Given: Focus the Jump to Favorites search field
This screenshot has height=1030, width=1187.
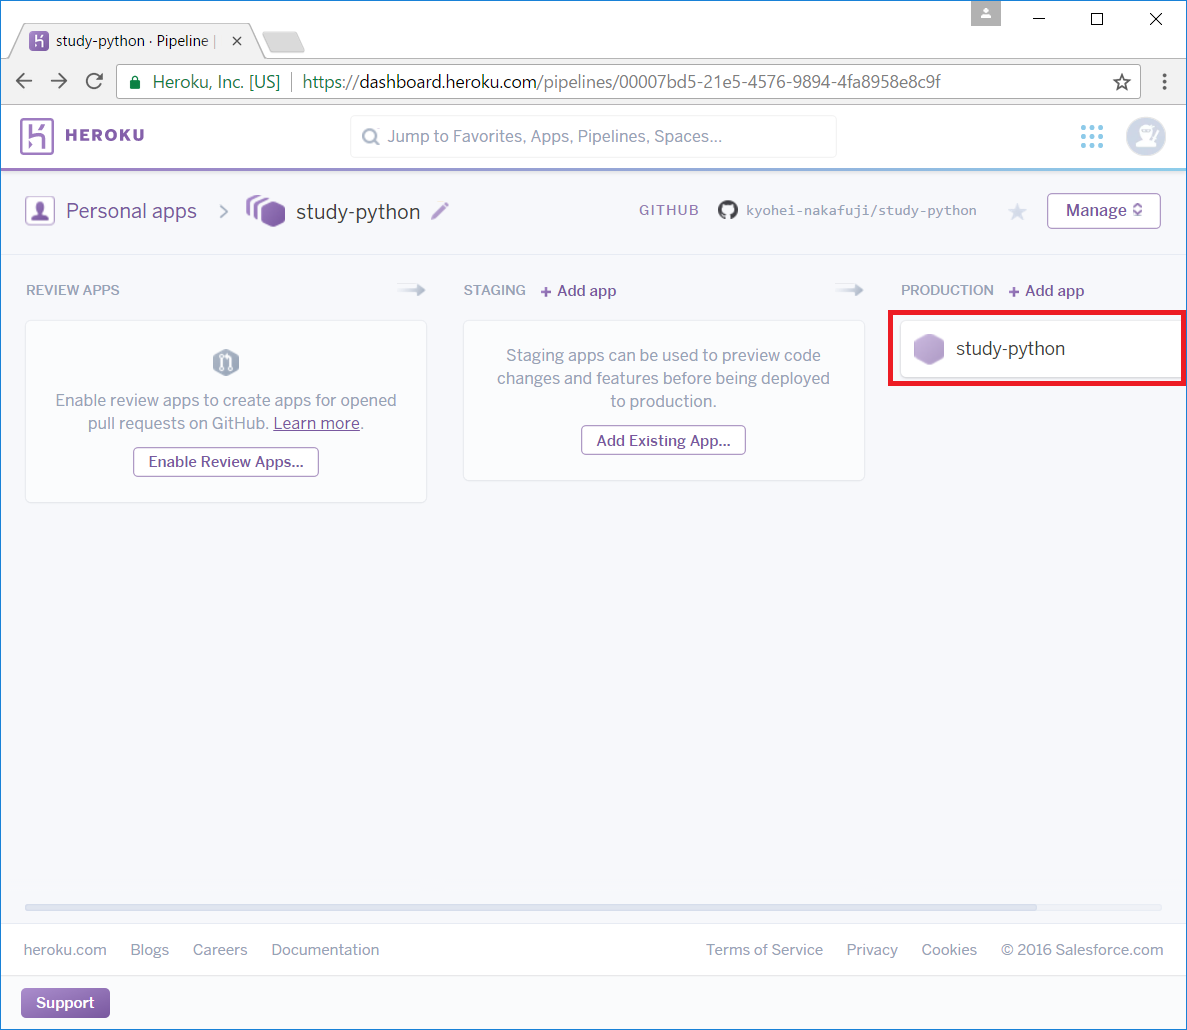Looking at the screenshot, I should point(593,136).
